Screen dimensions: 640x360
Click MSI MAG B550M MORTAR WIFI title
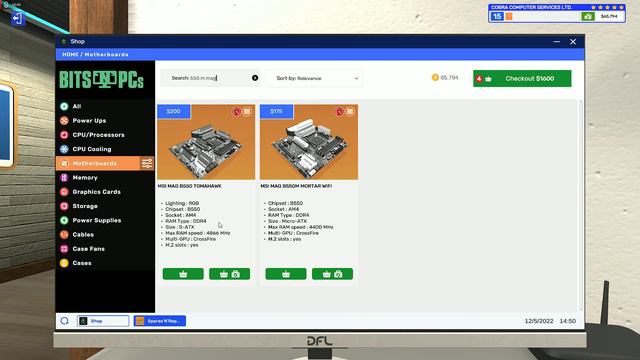click(296, 186)
